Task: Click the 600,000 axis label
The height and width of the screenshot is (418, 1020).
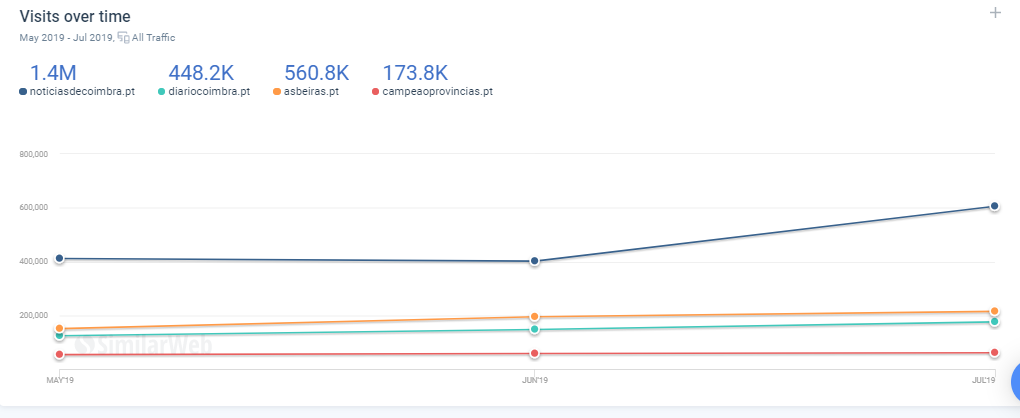Action: 36,207
